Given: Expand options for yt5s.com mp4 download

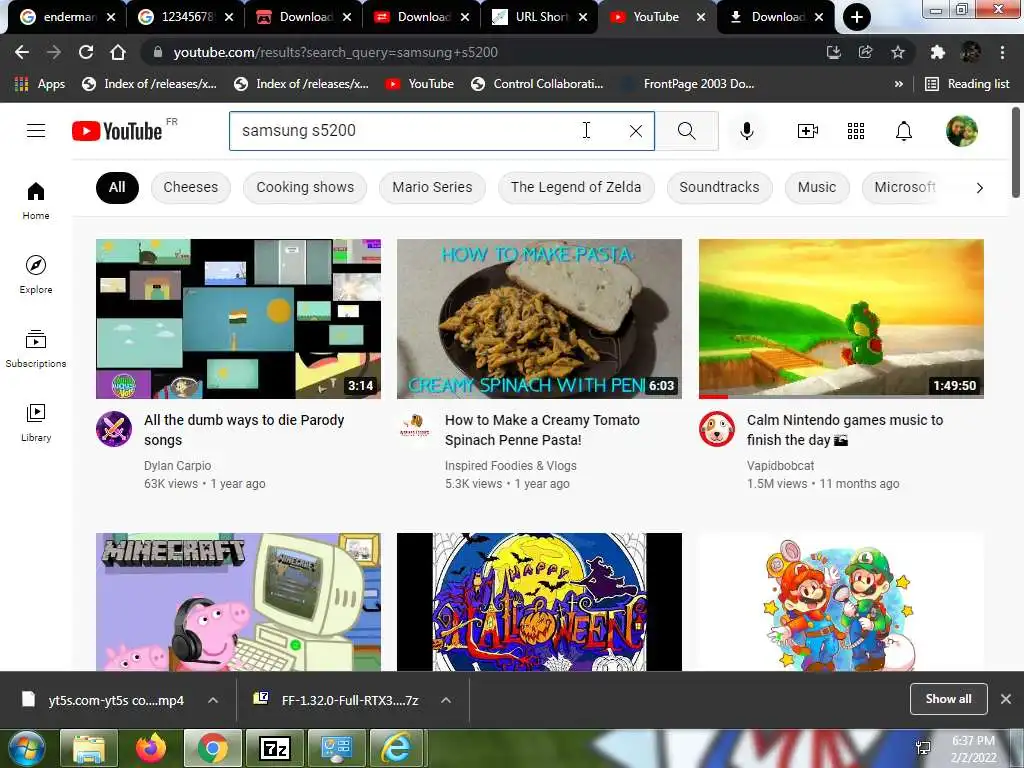Looking at the screenshot, I should coord(213,700).
